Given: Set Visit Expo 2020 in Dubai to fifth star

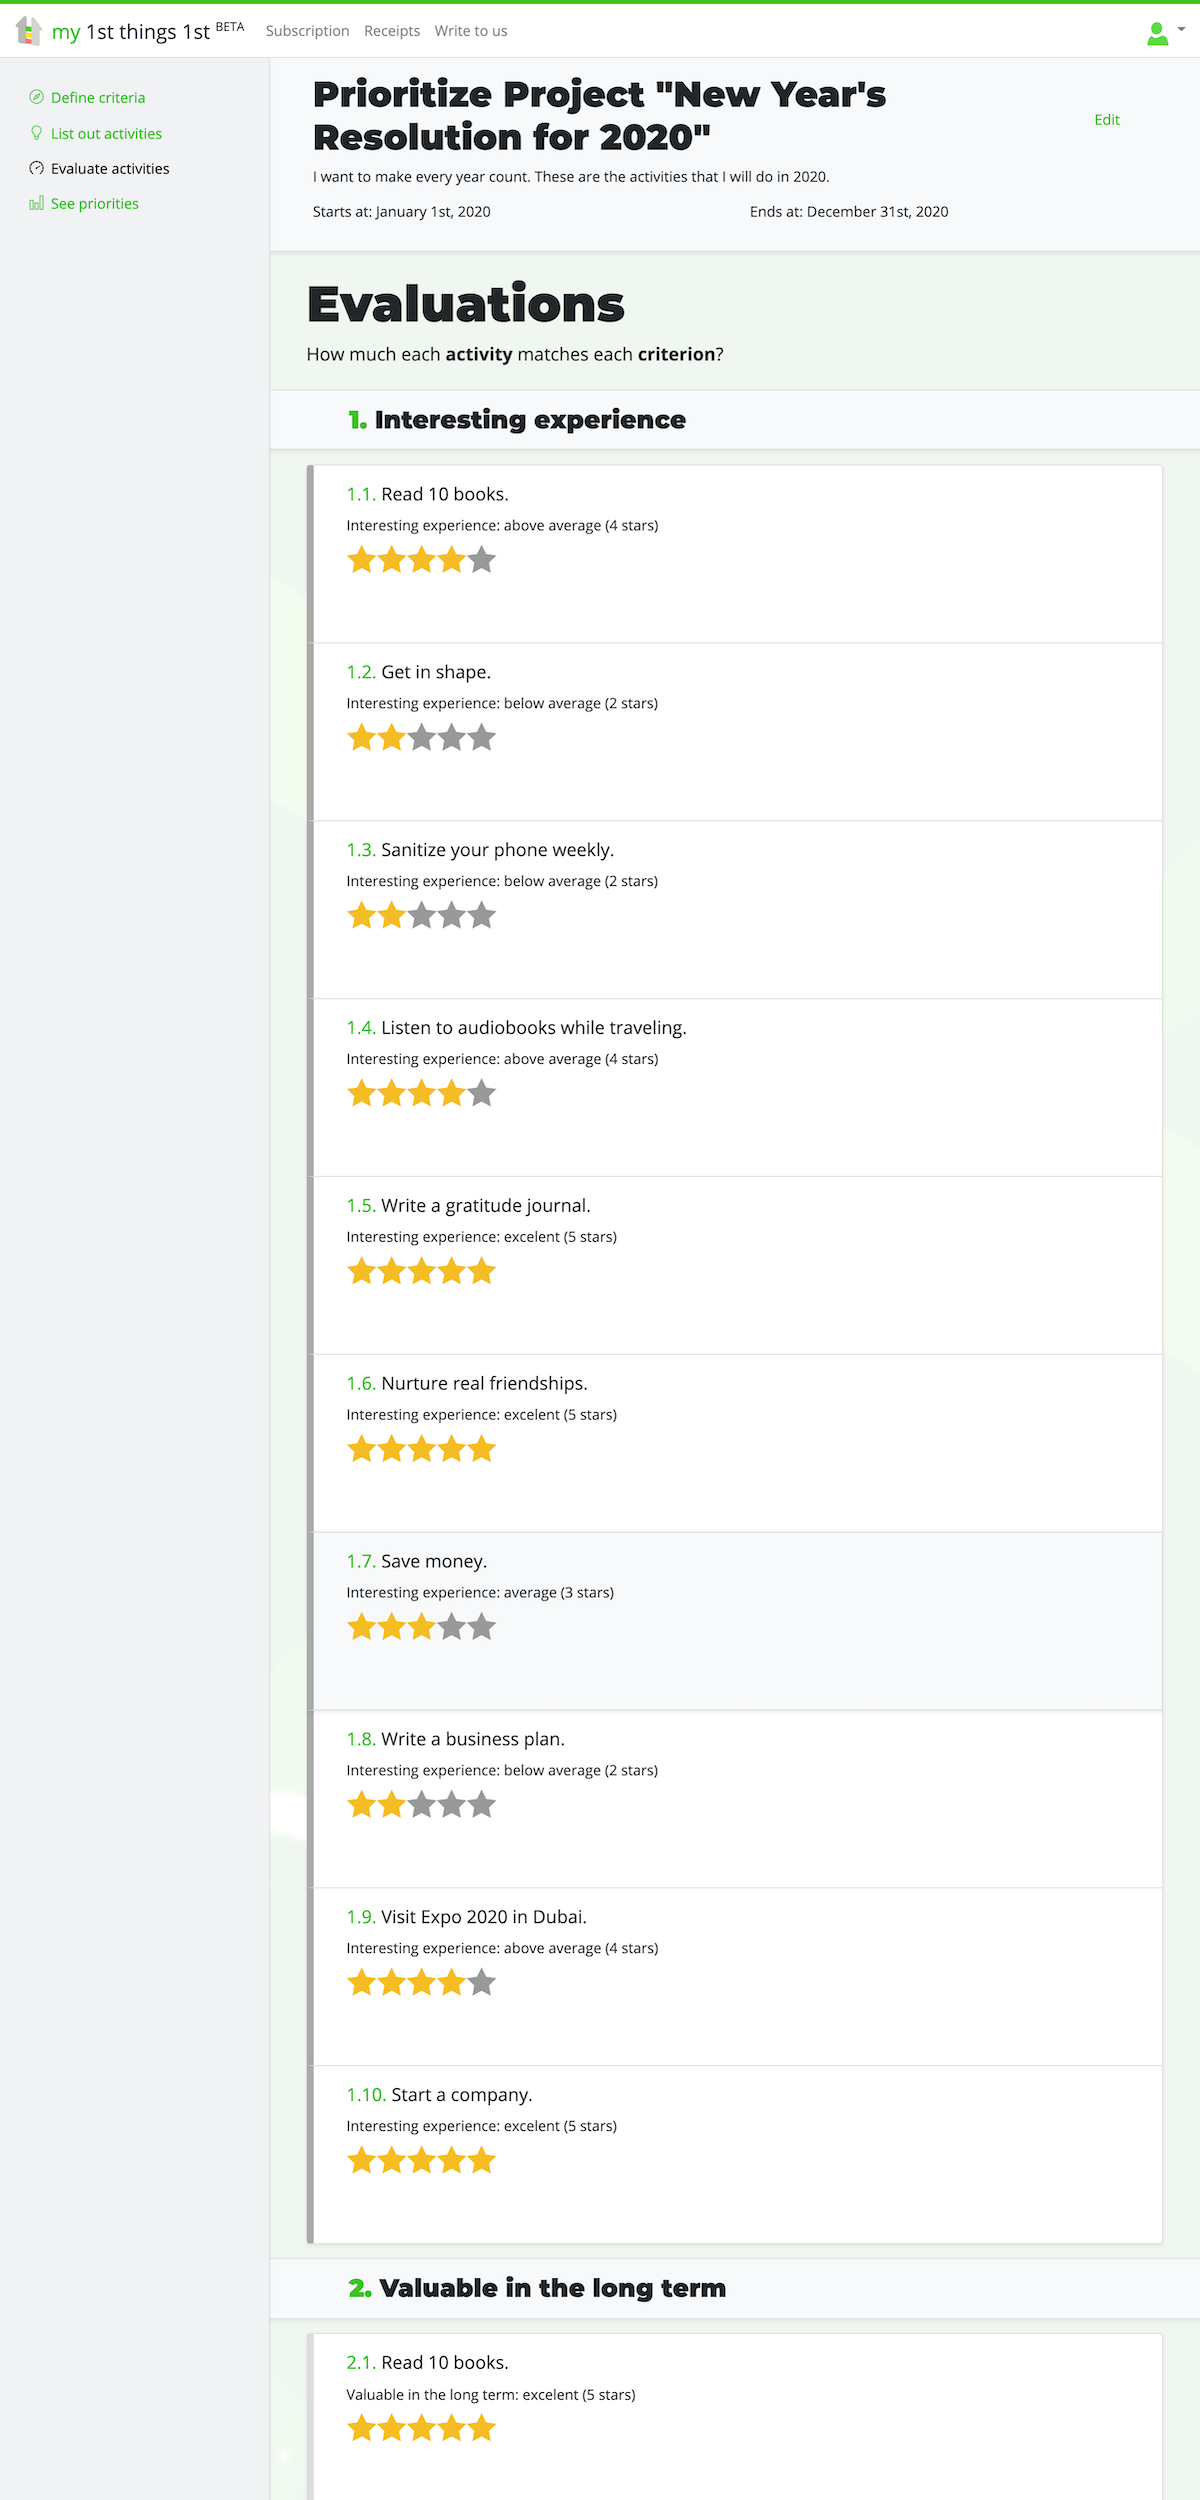Looking at the screenshot, I should tap(482, 1982).
